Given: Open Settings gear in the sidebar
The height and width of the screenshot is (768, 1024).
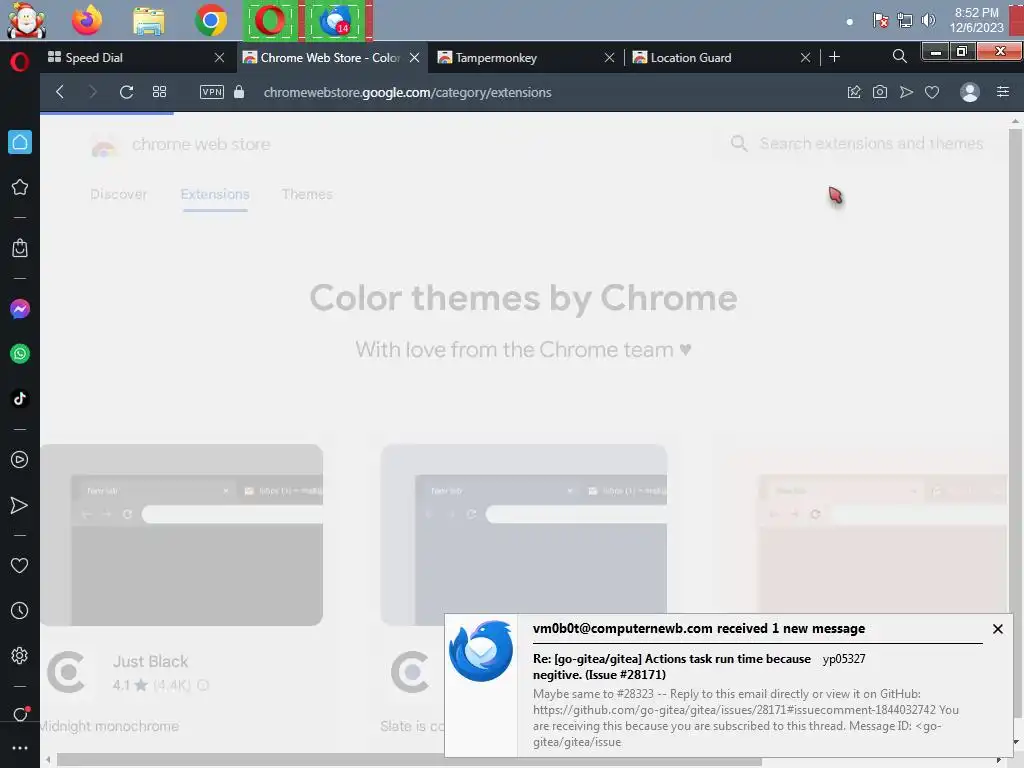Looking at the screenshot, I should (20, 656).
